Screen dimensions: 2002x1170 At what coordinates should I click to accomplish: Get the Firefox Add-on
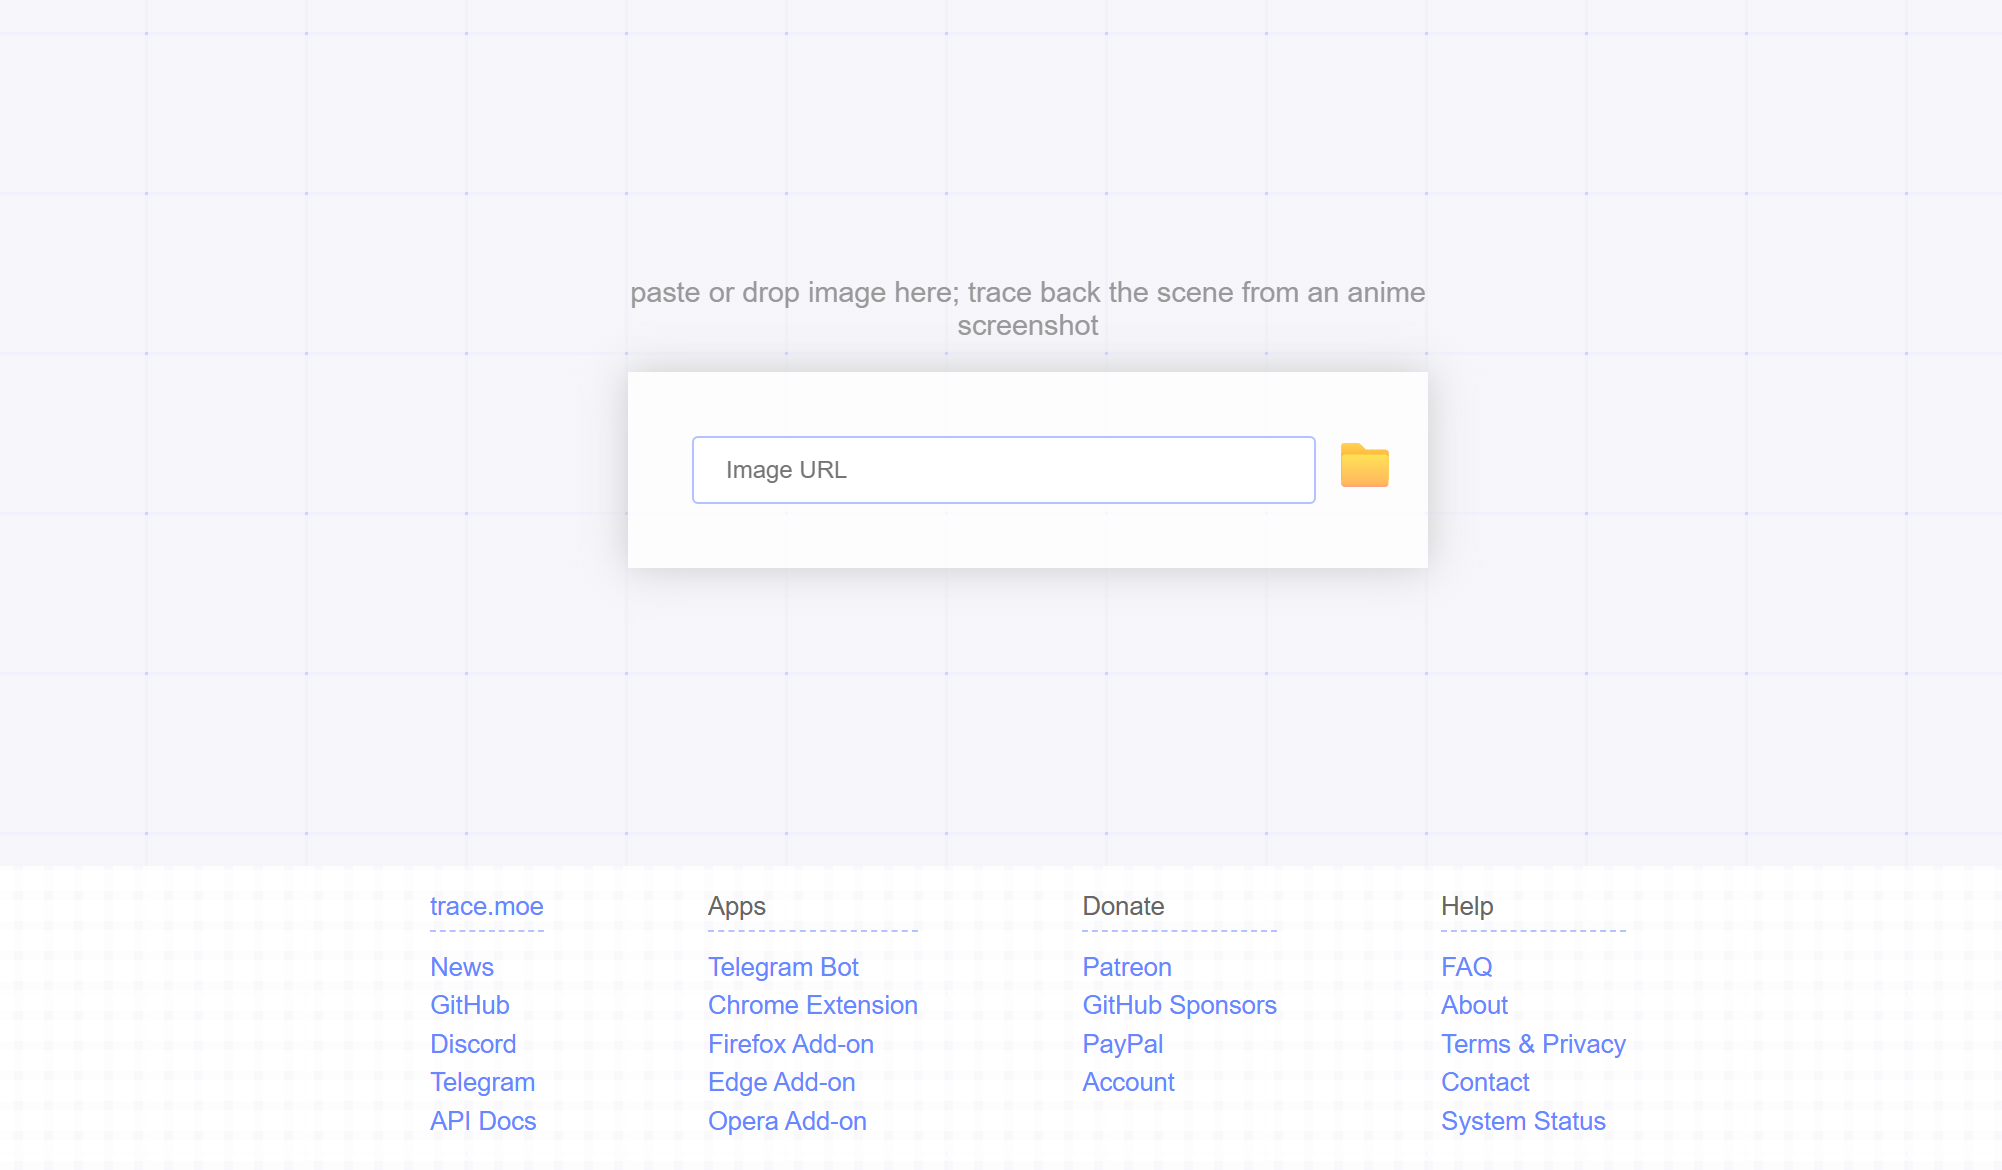[790, 1044]
